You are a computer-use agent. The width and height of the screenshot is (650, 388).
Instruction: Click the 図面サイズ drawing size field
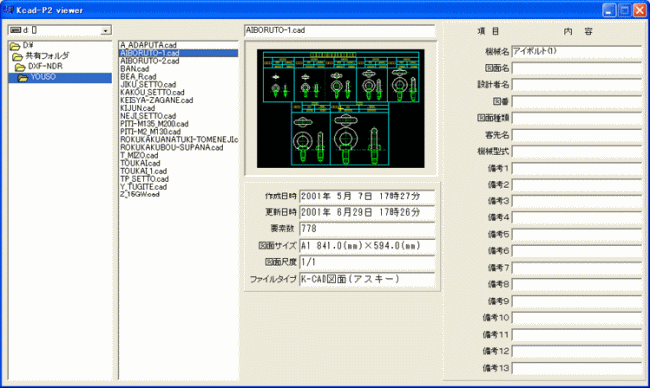coord(367,246)
